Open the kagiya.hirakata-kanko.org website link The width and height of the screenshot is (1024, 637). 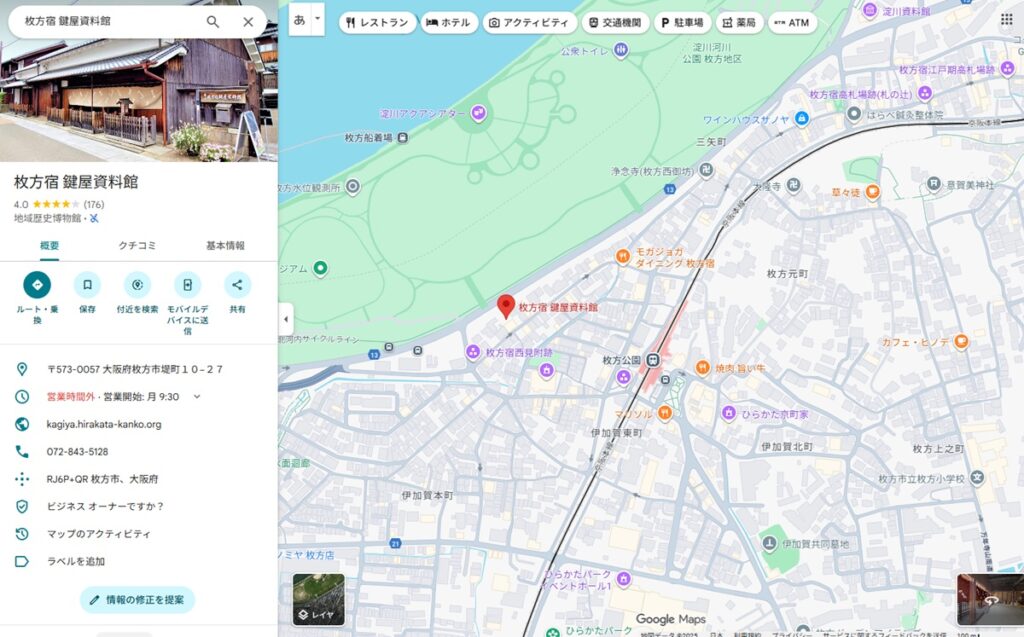point(103,424)
